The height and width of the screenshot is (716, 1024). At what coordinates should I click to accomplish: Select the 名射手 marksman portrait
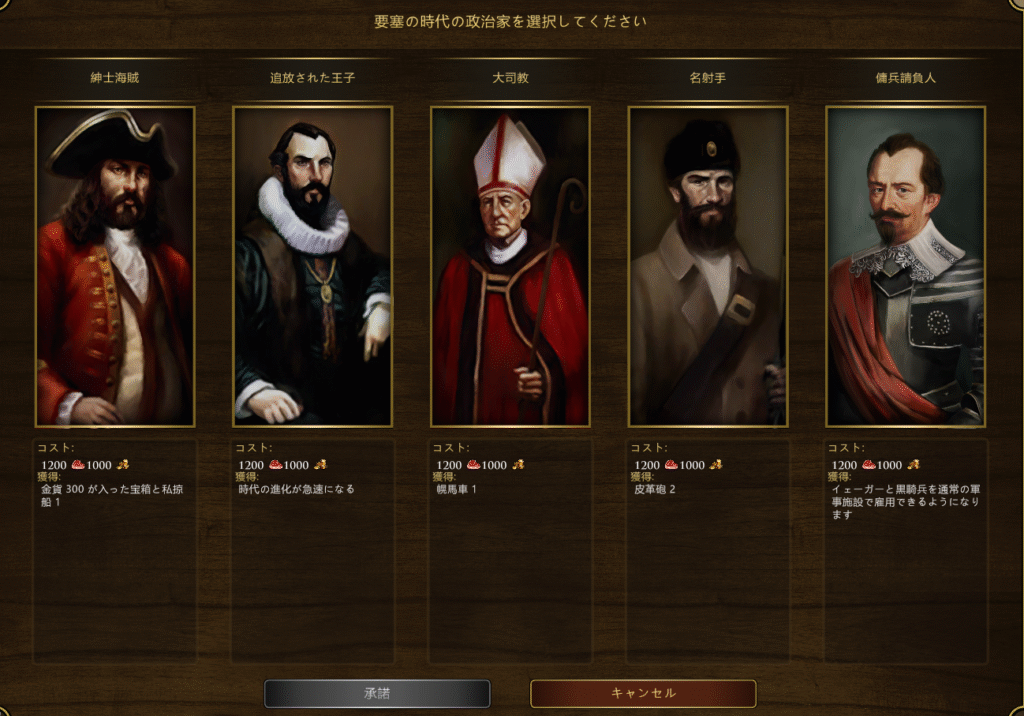pyautogui.click(x=708, y=267)
